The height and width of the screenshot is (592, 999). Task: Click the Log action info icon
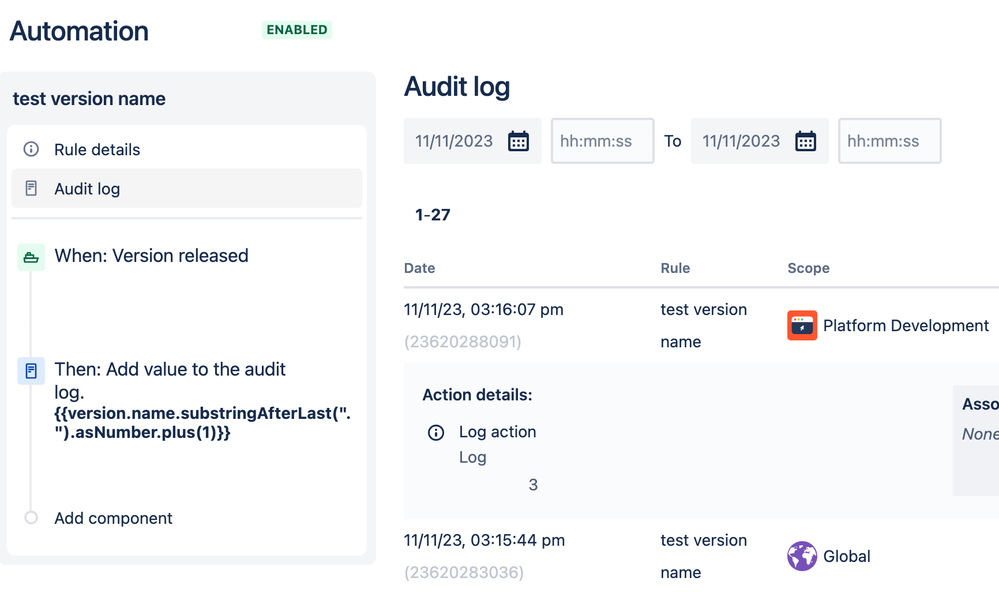coord(436,433)
